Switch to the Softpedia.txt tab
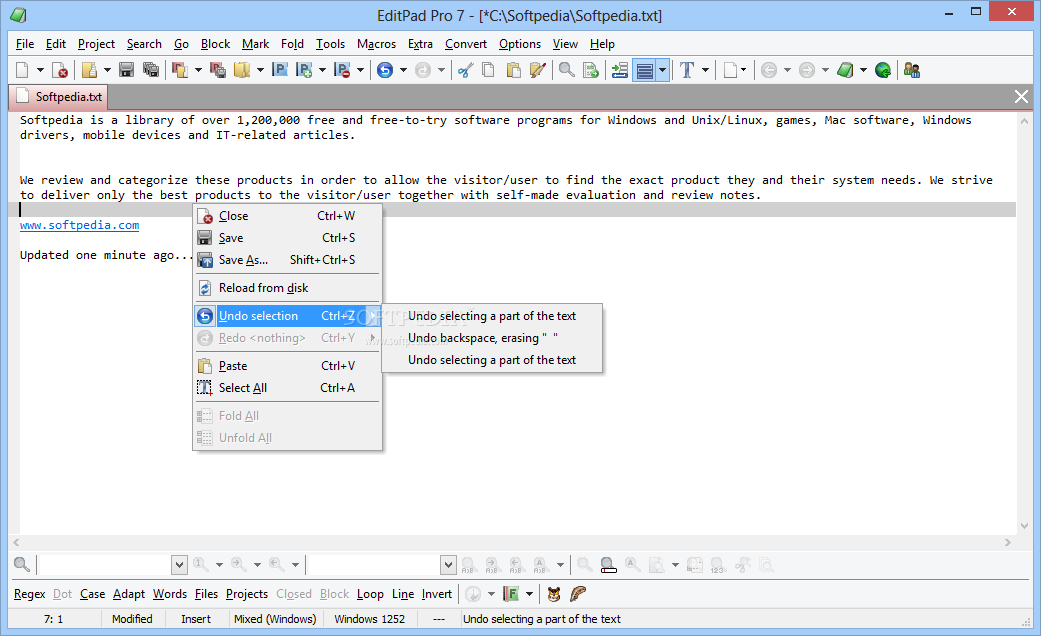The width and height of the screenshot is (1041, 636). point(58,97)
